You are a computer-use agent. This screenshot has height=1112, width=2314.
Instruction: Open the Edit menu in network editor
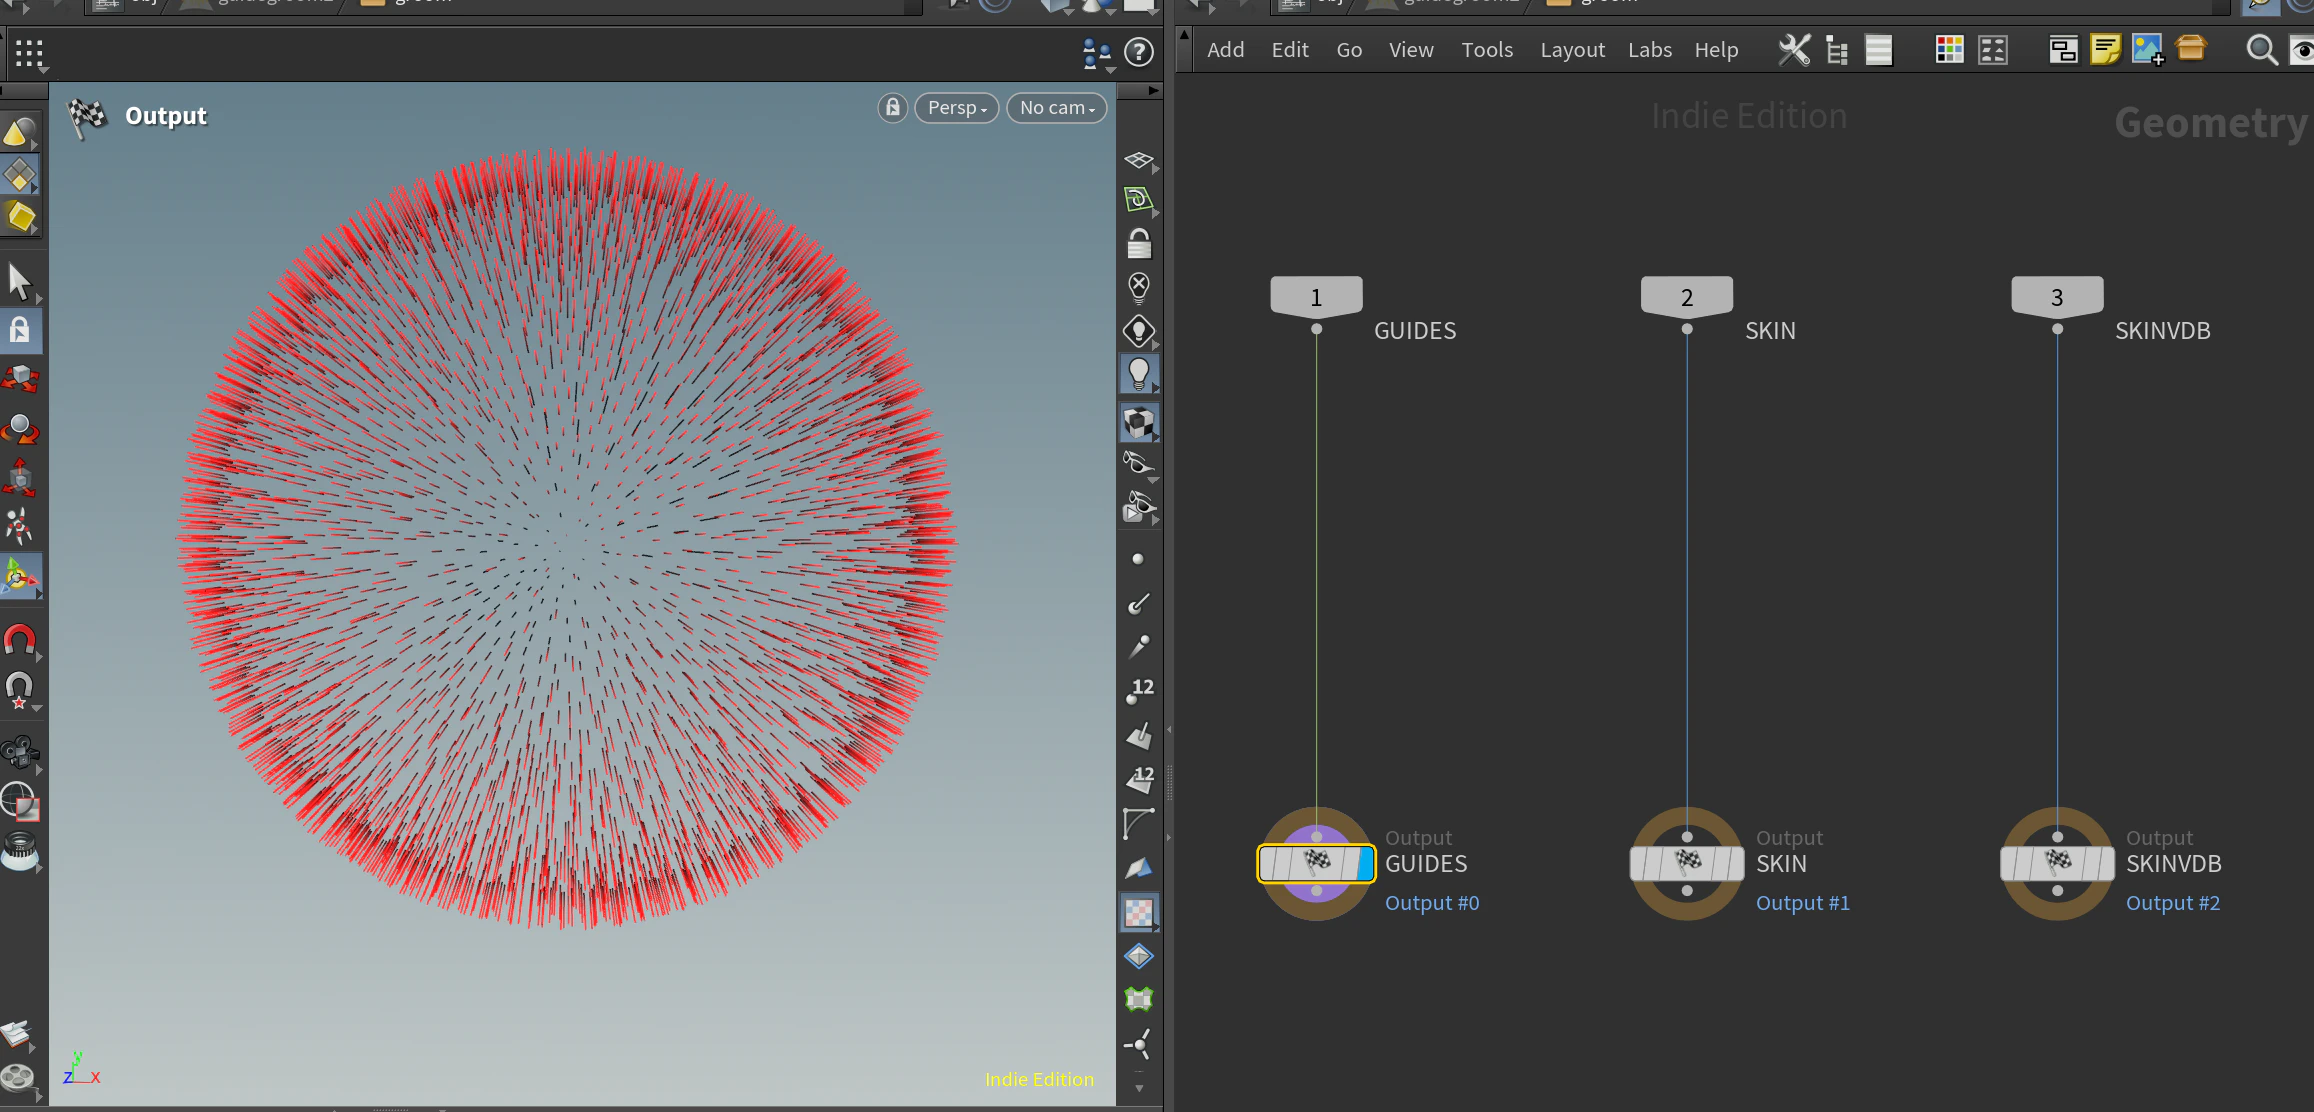tap(1290, 50)
